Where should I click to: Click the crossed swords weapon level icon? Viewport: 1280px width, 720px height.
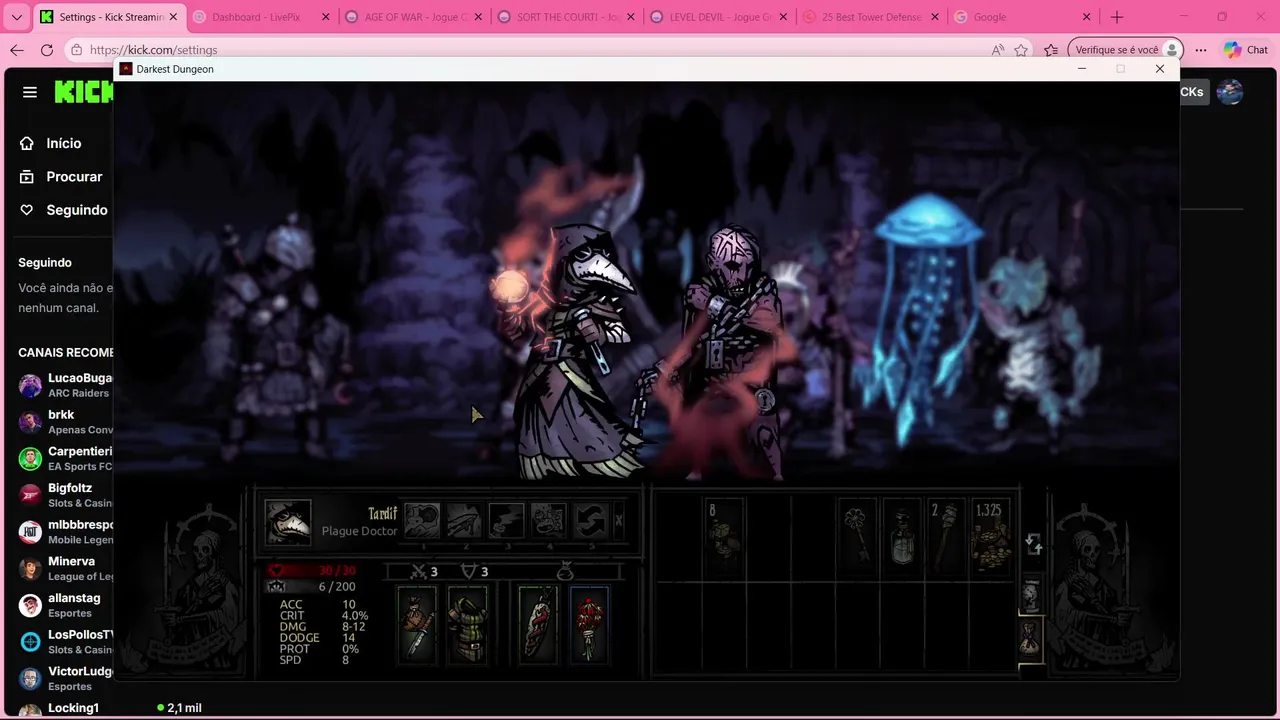(418, 572)
